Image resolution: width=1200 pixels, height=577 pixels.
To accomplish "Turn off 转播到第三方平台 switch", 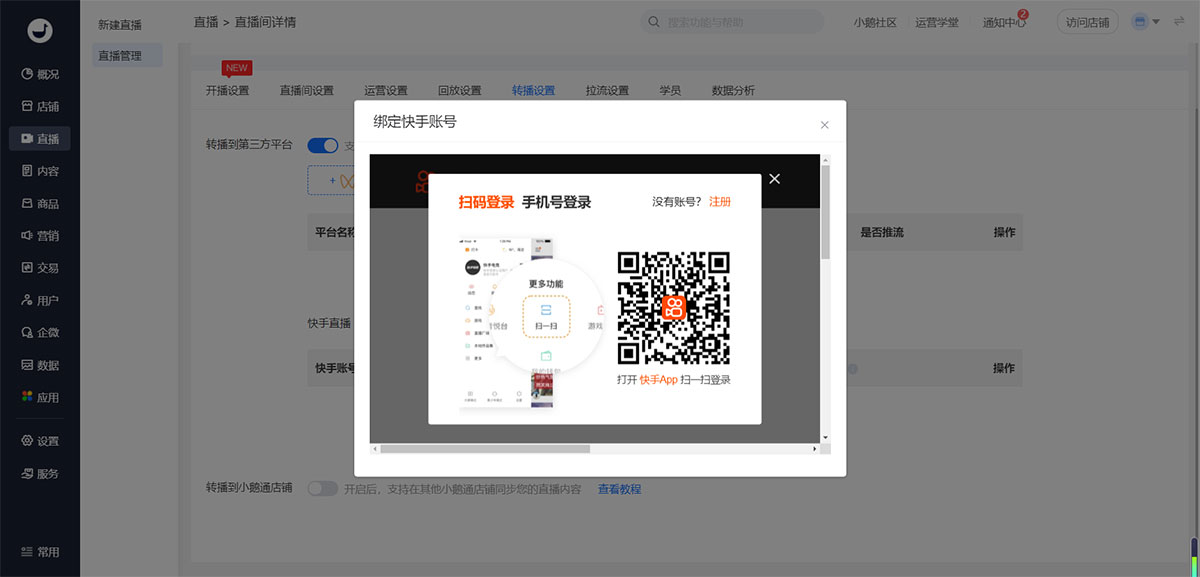I will pyautogui.click(x=323, y=145).
